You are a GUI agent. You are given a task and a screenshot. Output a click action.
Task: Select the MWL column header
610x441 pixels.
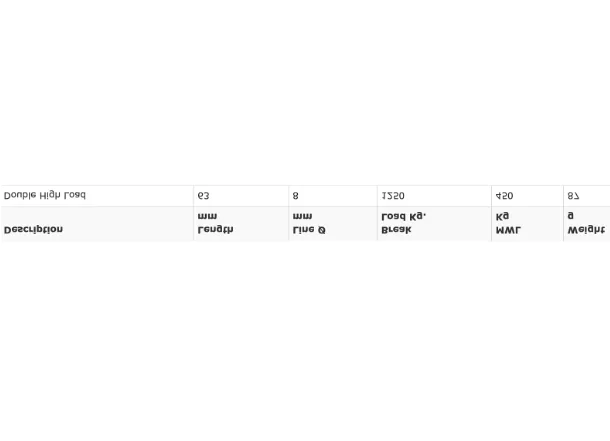point(508,230)
